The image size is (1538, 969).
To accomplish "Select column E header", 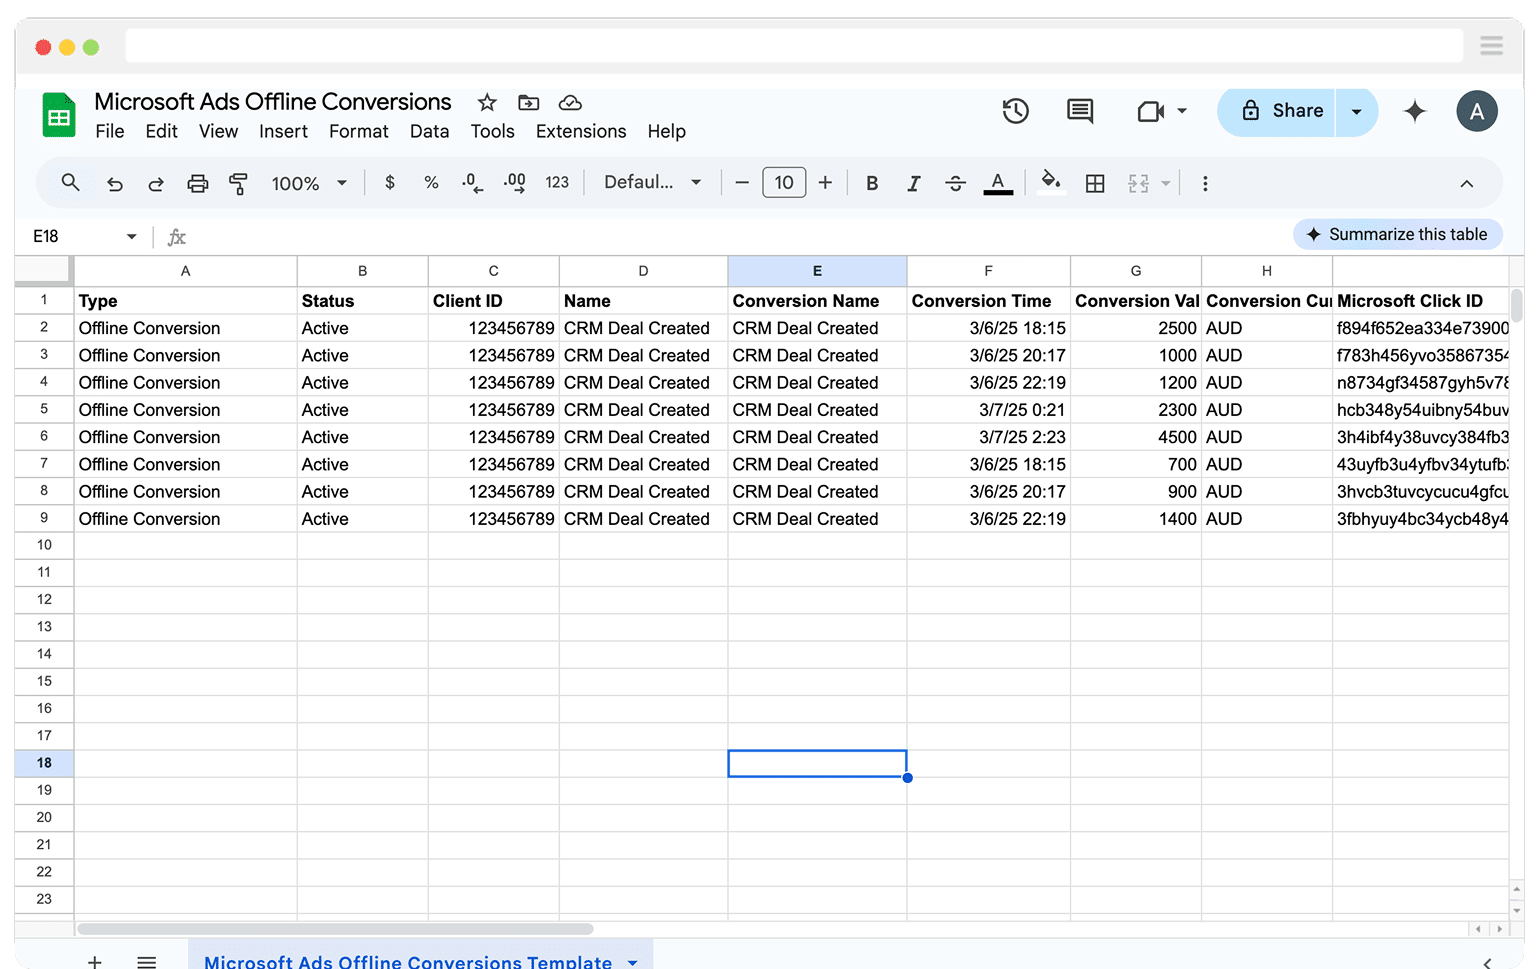I will [x=817, y=271].
